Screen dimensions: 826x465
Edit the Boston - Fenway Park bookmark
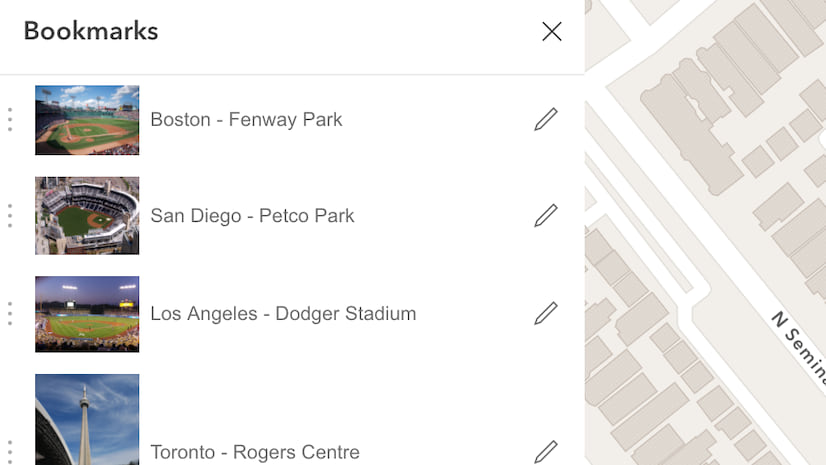tap(545, 120)
